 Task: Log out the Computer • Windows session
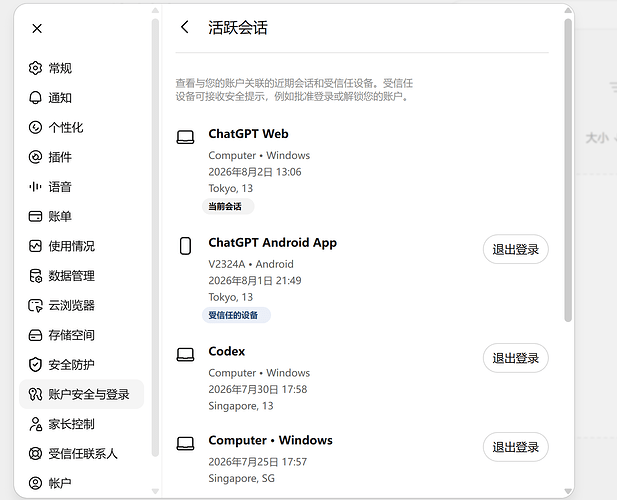(515, 447)
